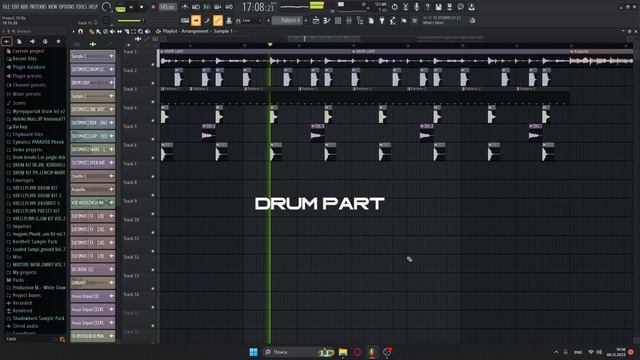
Task: Select the playlist select tool
Action: [x=133, y=31]
